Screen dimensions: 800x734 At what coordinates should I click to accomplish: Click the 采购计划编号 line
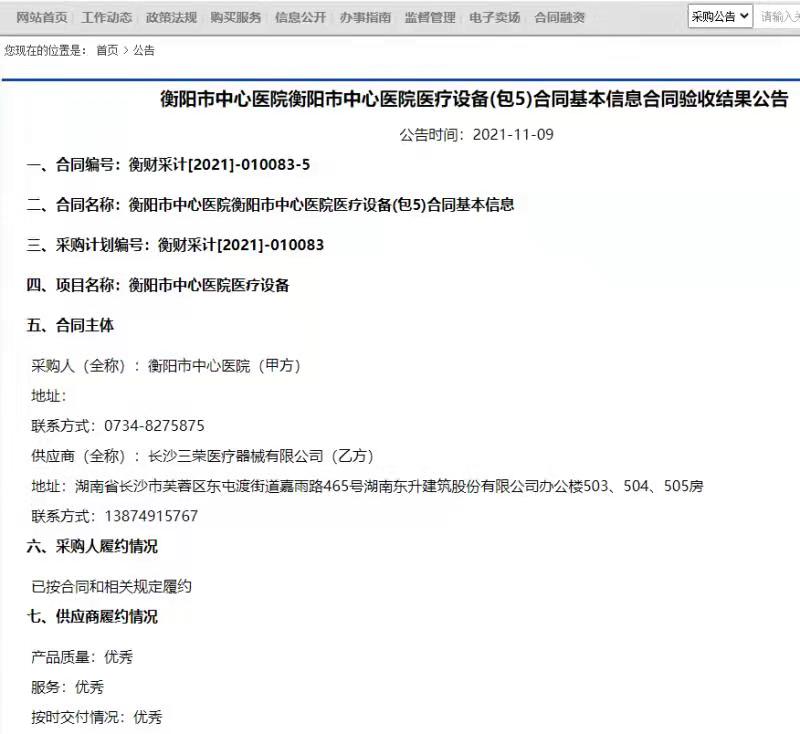click(x=176, y=245)
